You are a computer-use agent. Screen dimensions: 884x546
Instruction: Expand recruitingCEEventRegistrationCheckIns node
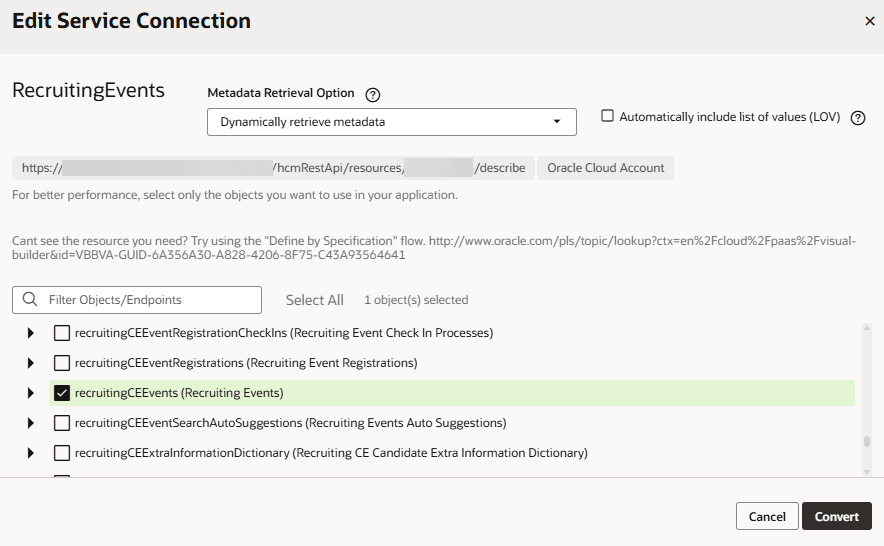click(30, 333)
